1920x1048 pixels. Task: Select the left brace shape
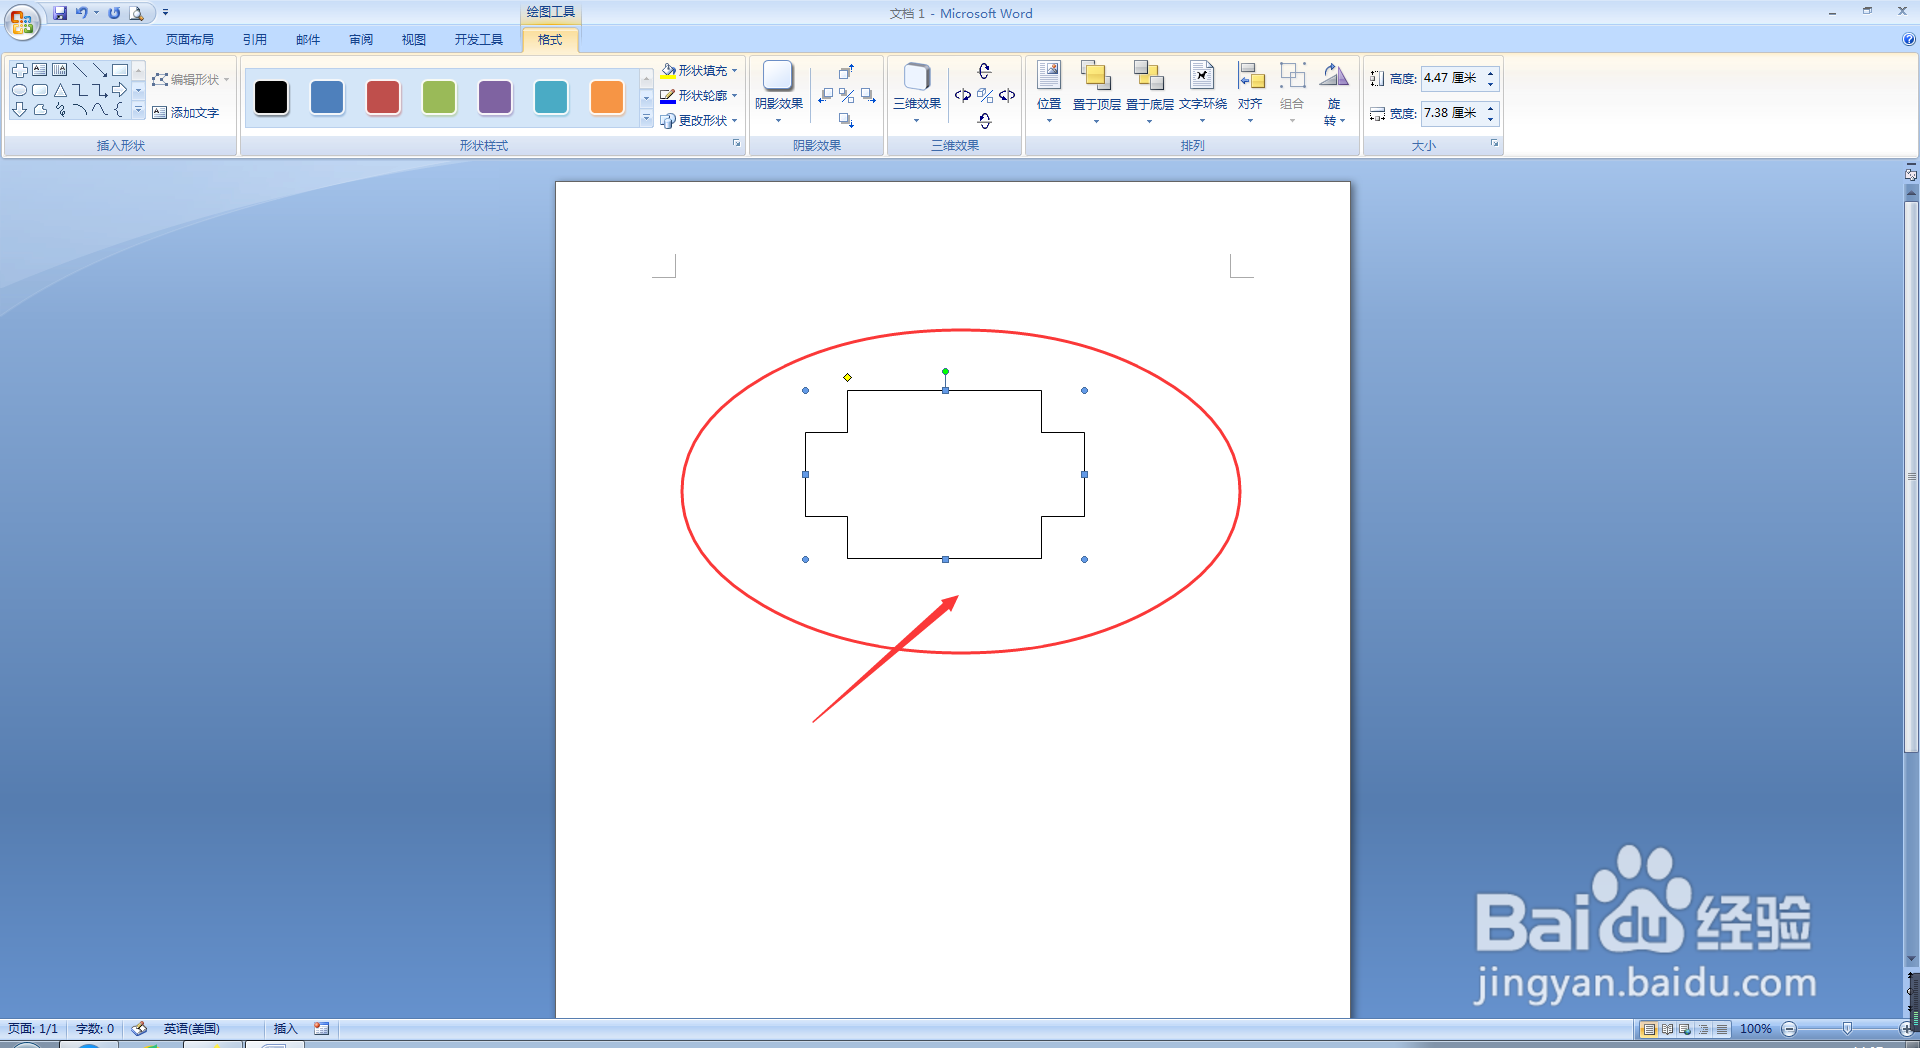120,110
